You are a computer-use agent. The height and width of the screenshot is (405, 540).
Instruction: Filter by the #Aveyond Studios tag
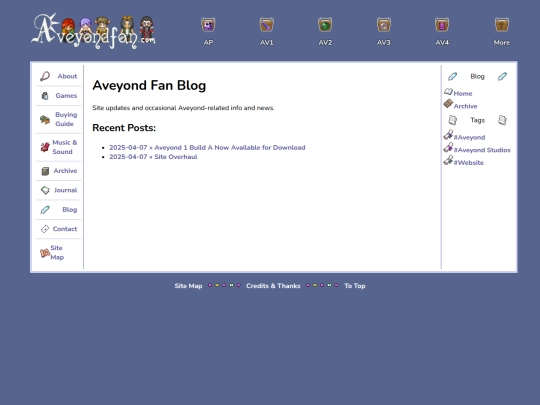482,150
